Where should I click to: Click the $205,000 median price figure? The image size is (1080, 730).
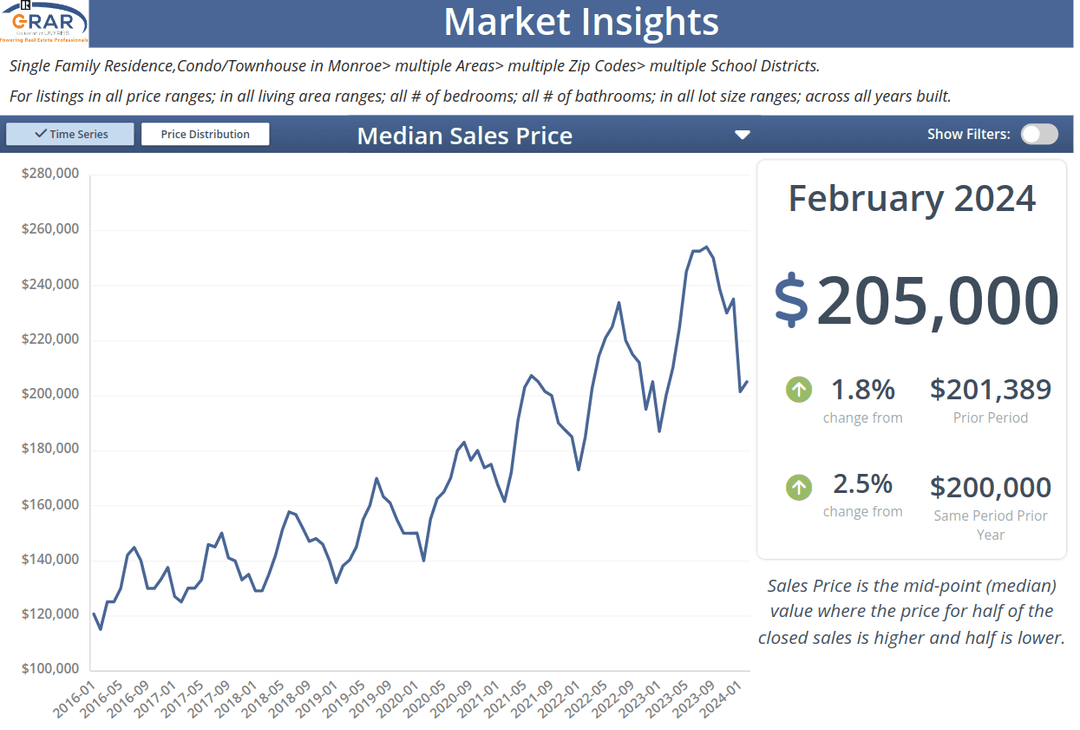pos(936,300)
